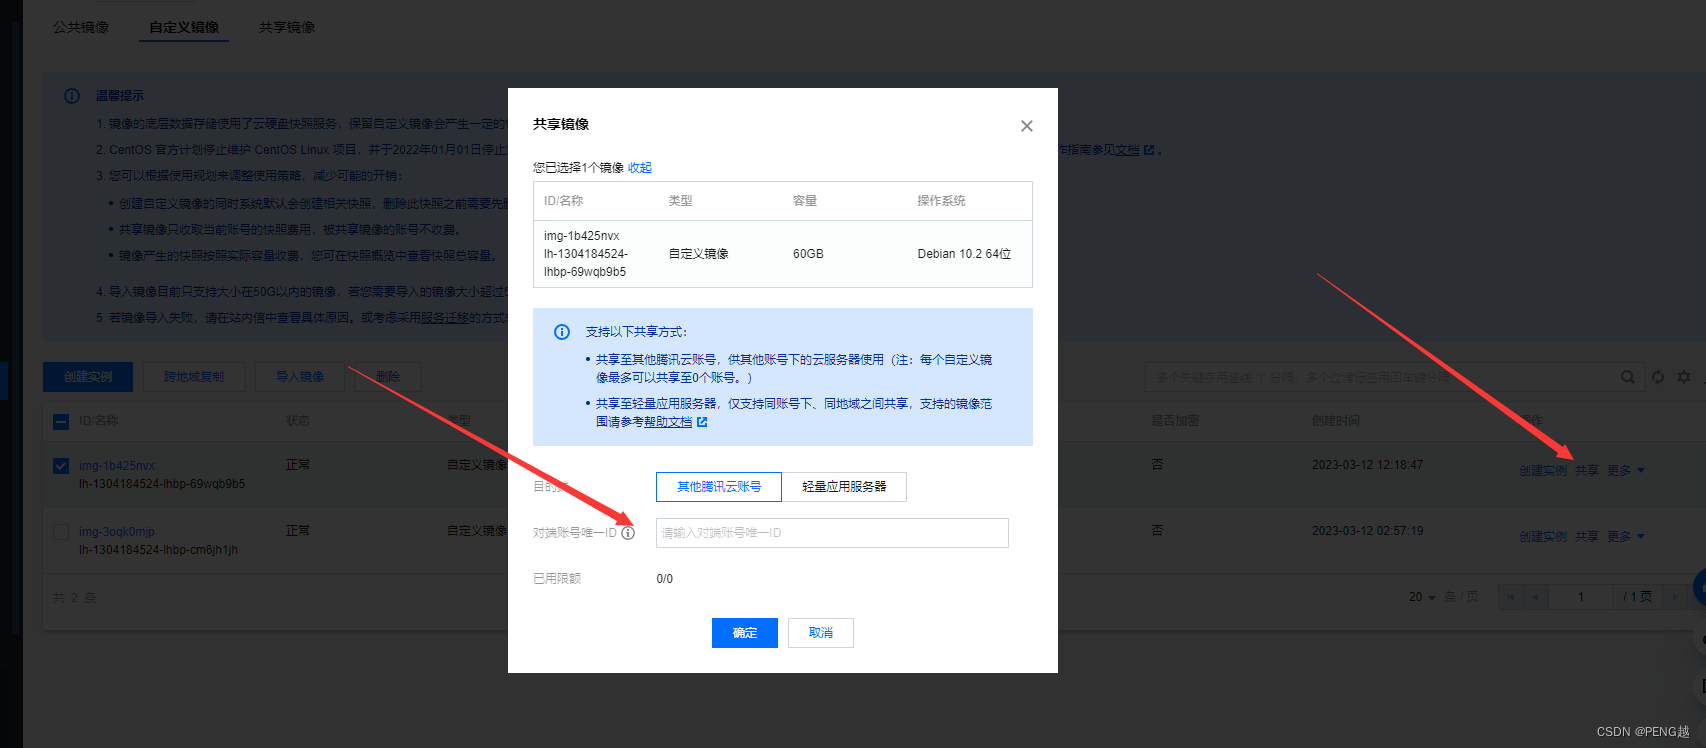Go to previous page pagination arrow
The height and width of the screenshot is (748, 1706).
point(1536,597)
